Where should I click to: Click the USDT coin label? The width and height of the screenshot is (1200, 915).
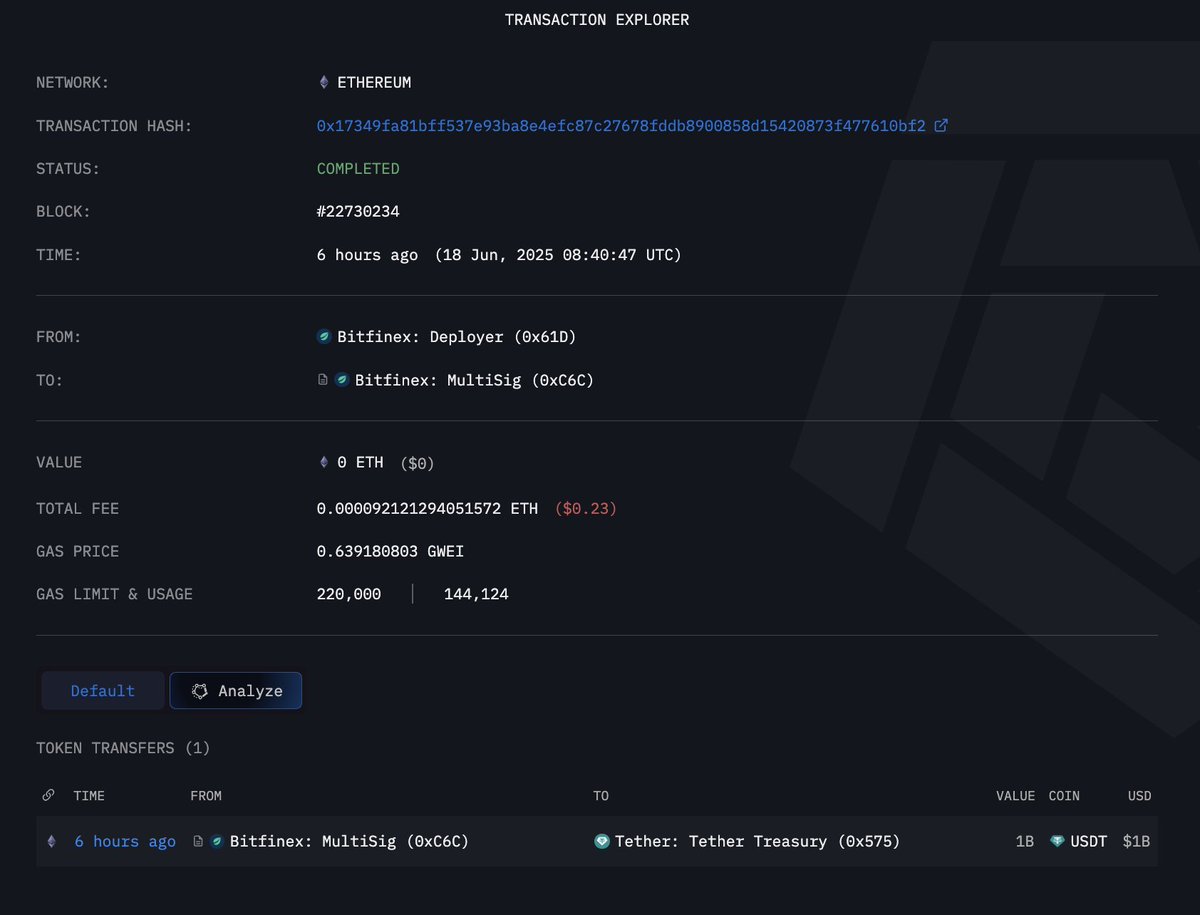click(x=1089, y=842)
